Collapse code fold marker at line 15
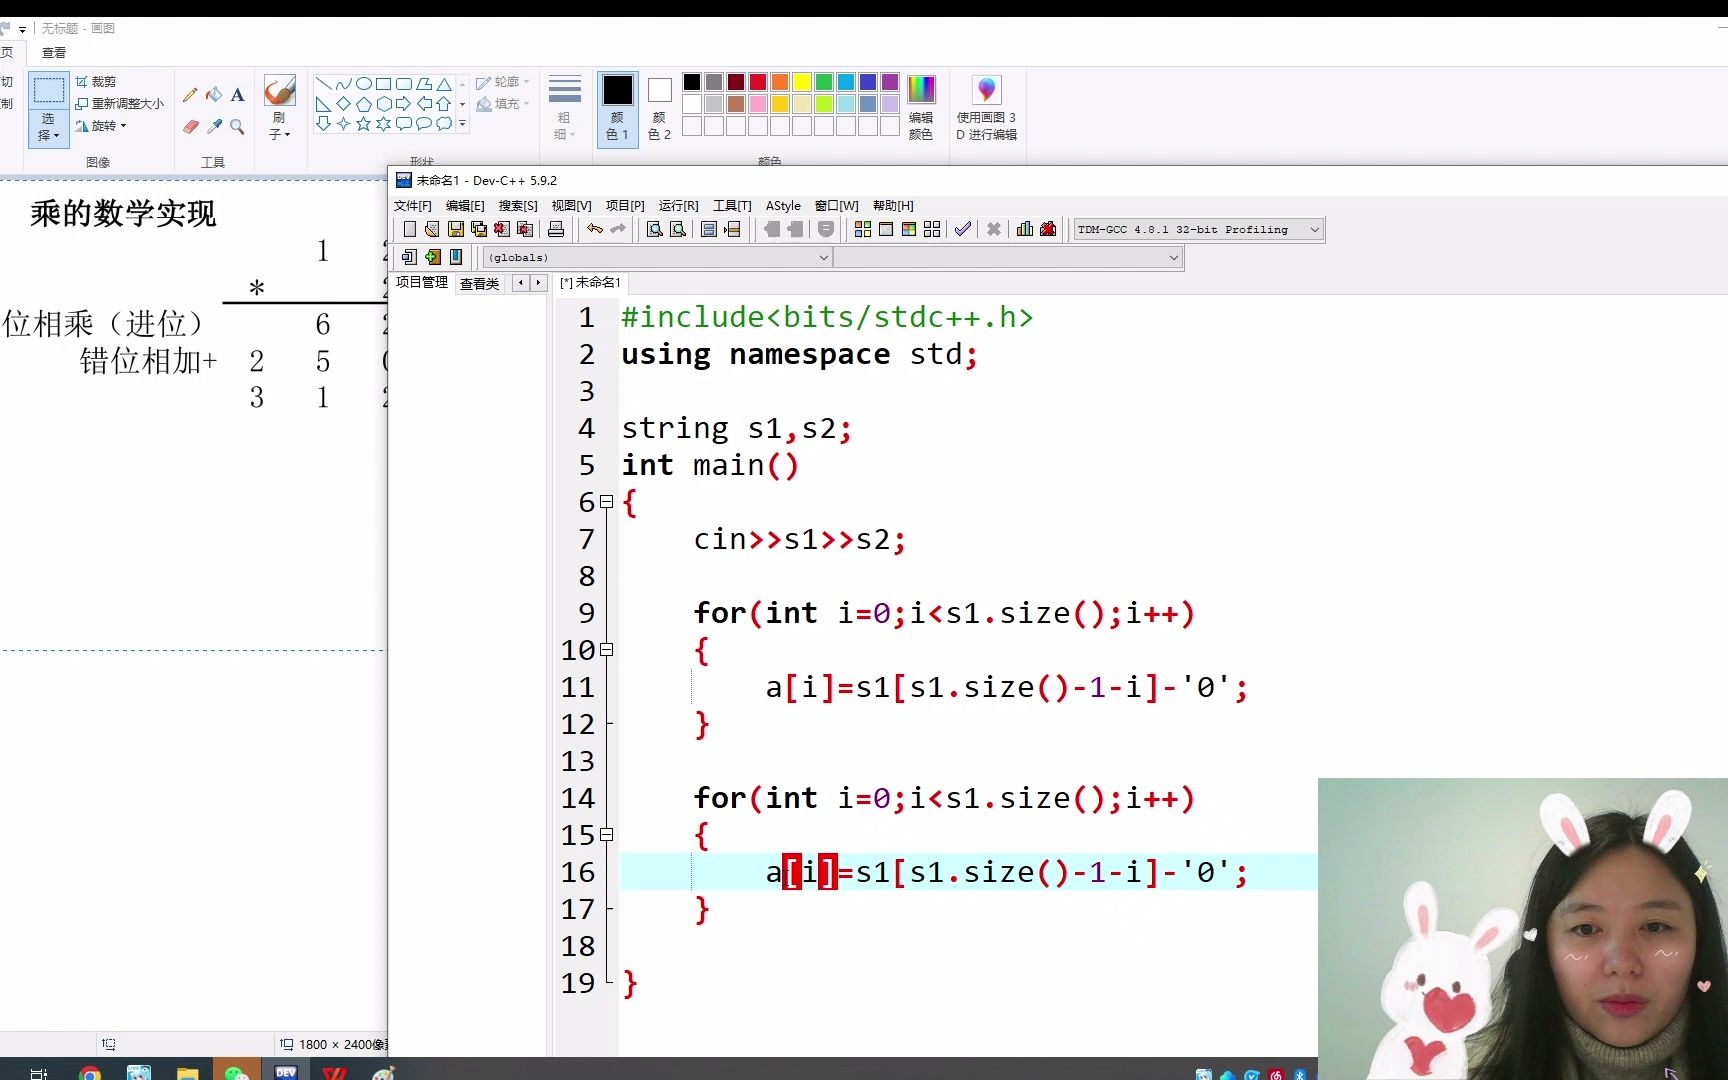Screen dimensions: 1728x1080 606,835
